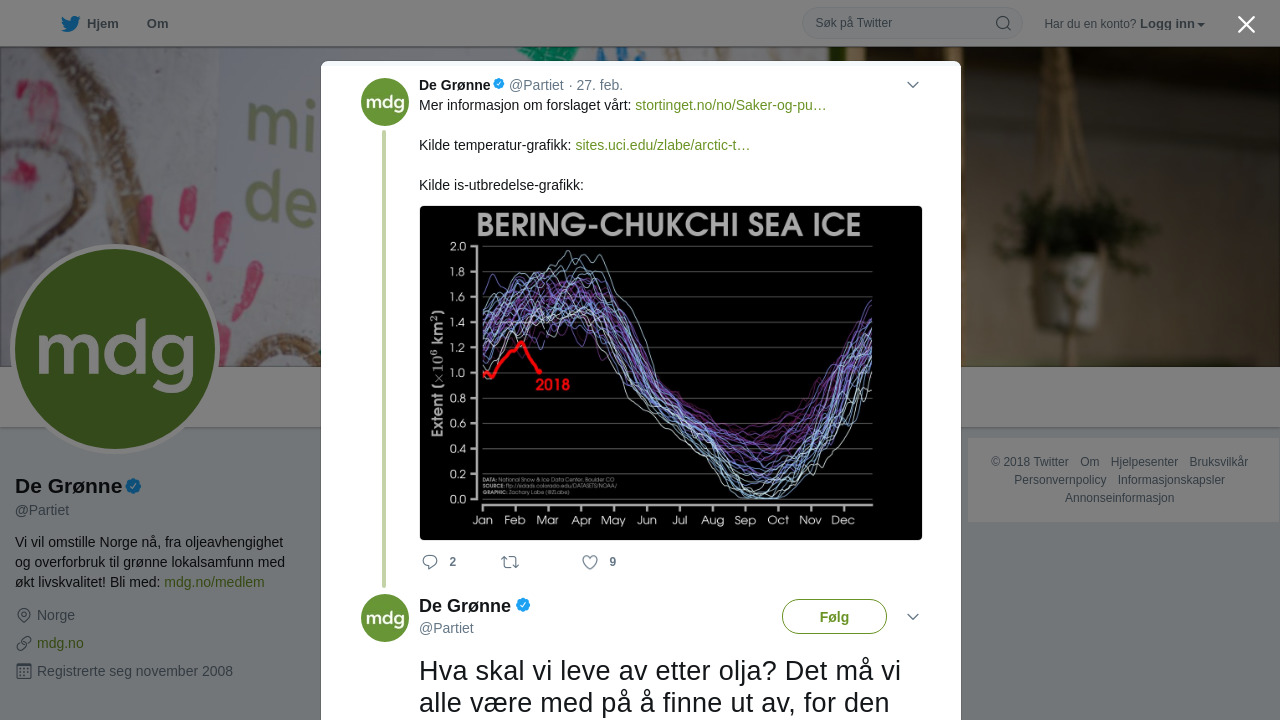
Task: Open the Logg inn dropdown
Action: click(1172, 24)
